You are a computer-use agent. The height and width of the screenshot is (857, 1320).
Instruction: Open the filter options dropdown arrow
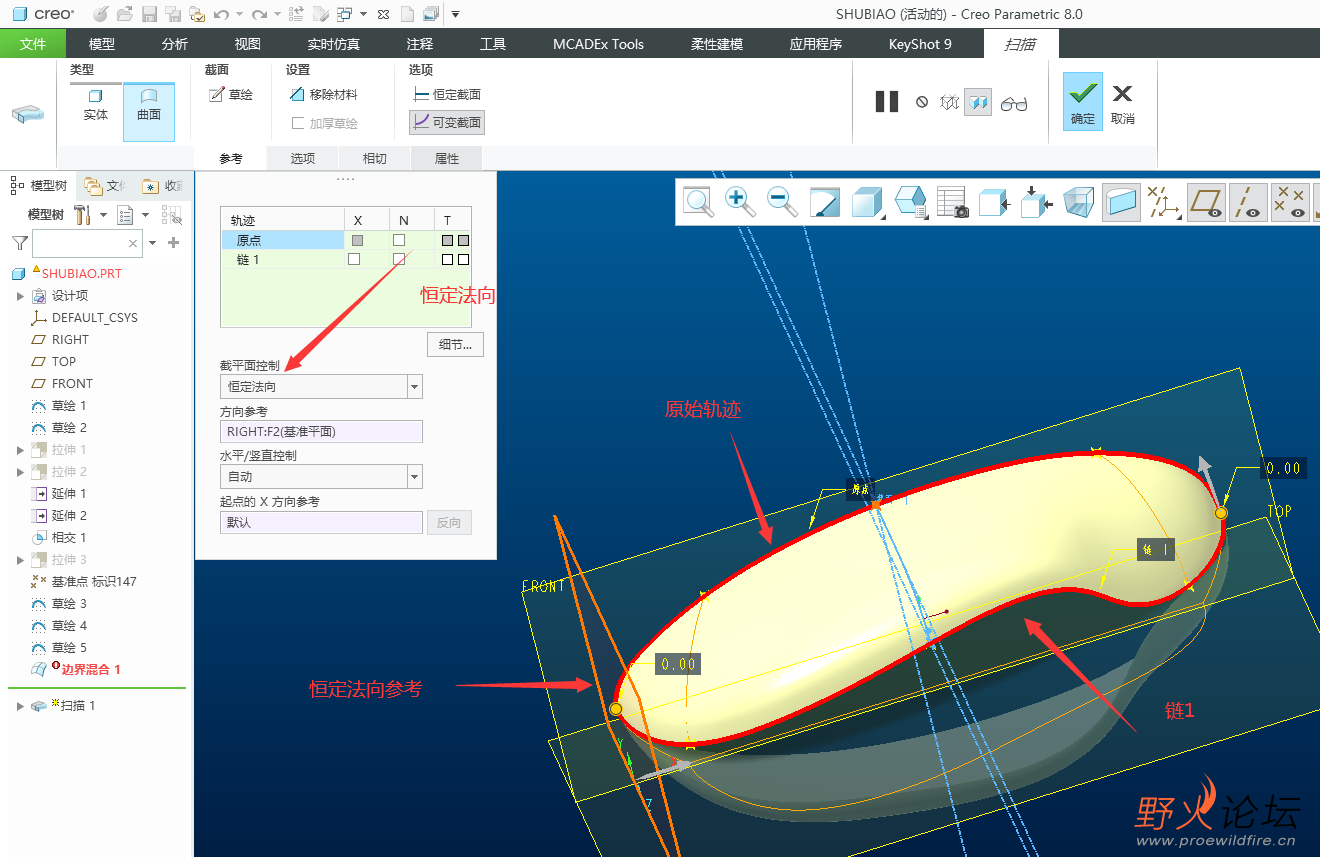coord(153,243)
